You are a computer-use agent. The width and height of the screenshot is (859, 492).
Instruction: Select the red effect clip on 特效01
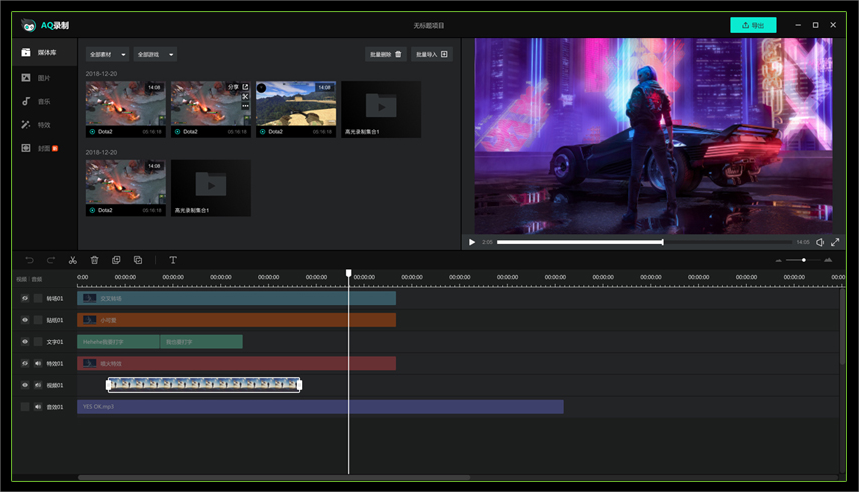pyautogui.click(x=236, y=363)
